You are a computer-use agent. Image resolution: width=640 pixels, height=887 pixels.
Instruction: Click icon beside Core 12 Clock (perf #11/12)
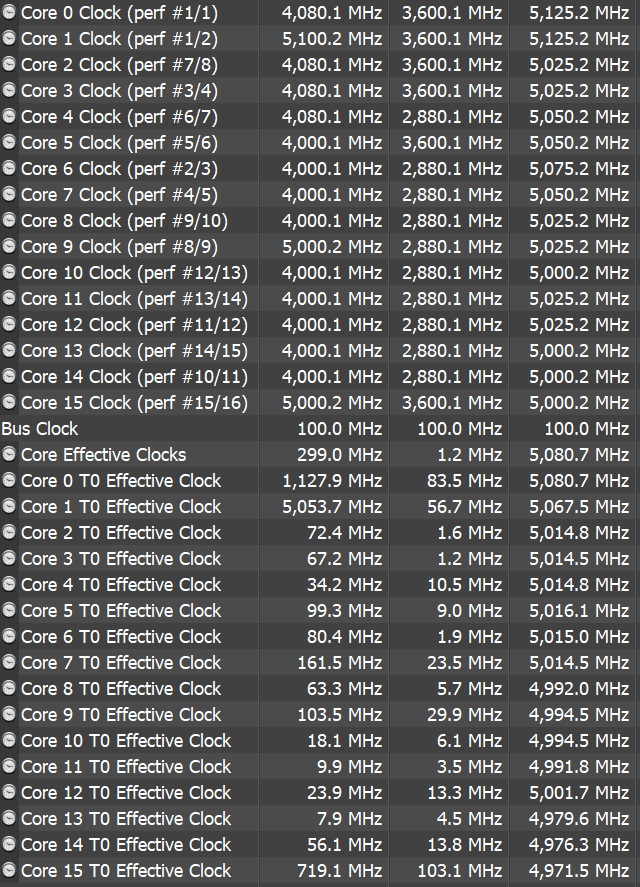pos(8,325)
